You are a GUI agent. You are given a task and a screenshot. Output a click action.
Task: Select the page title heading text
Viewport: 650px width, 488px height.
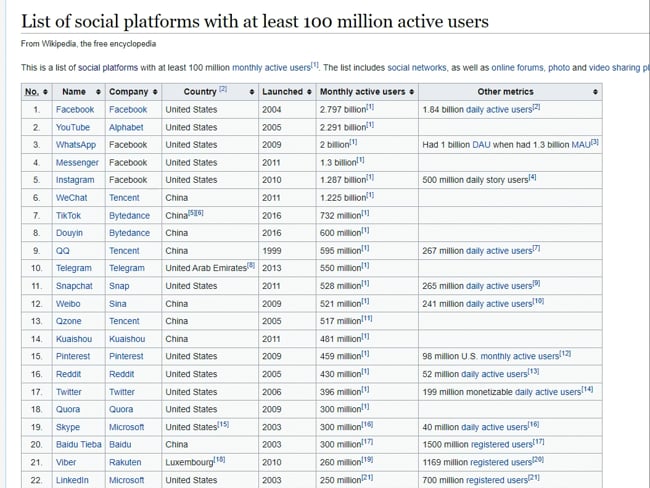(255, 21)
